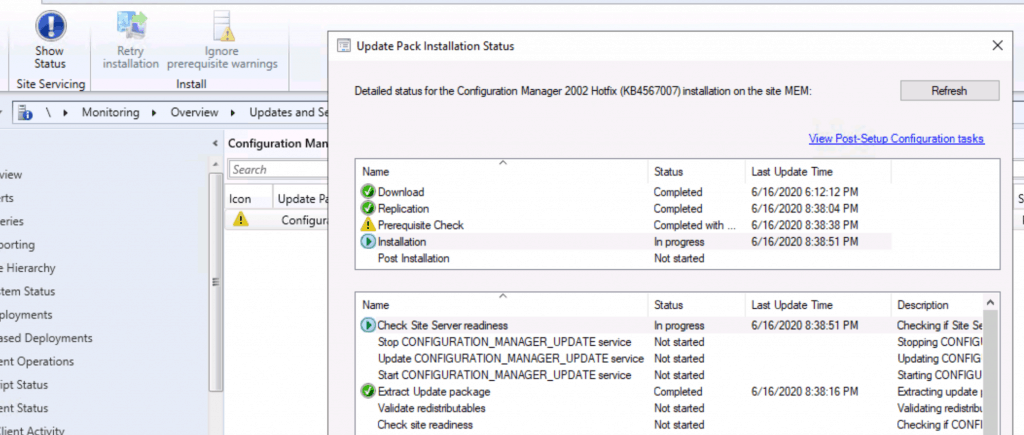Image resolution: width=1024 pixels, height=435 pixels.
Task: Click Updates and Servicing breadcrumb segment
Action: click(x=288, y=112)
